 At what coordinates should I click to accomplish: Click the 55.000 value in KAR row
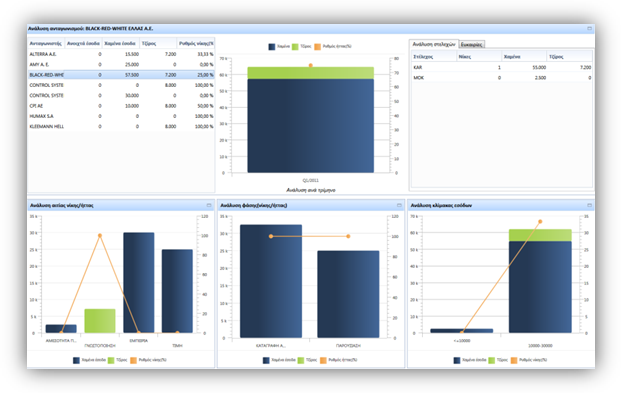click(539, 67)
